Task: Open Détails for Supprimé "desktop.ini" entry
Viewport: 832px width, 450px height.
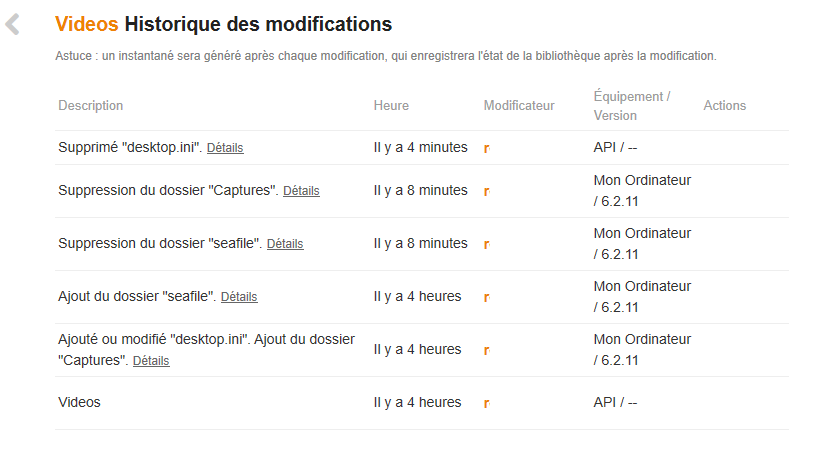Action: click(x=225, y=148)
